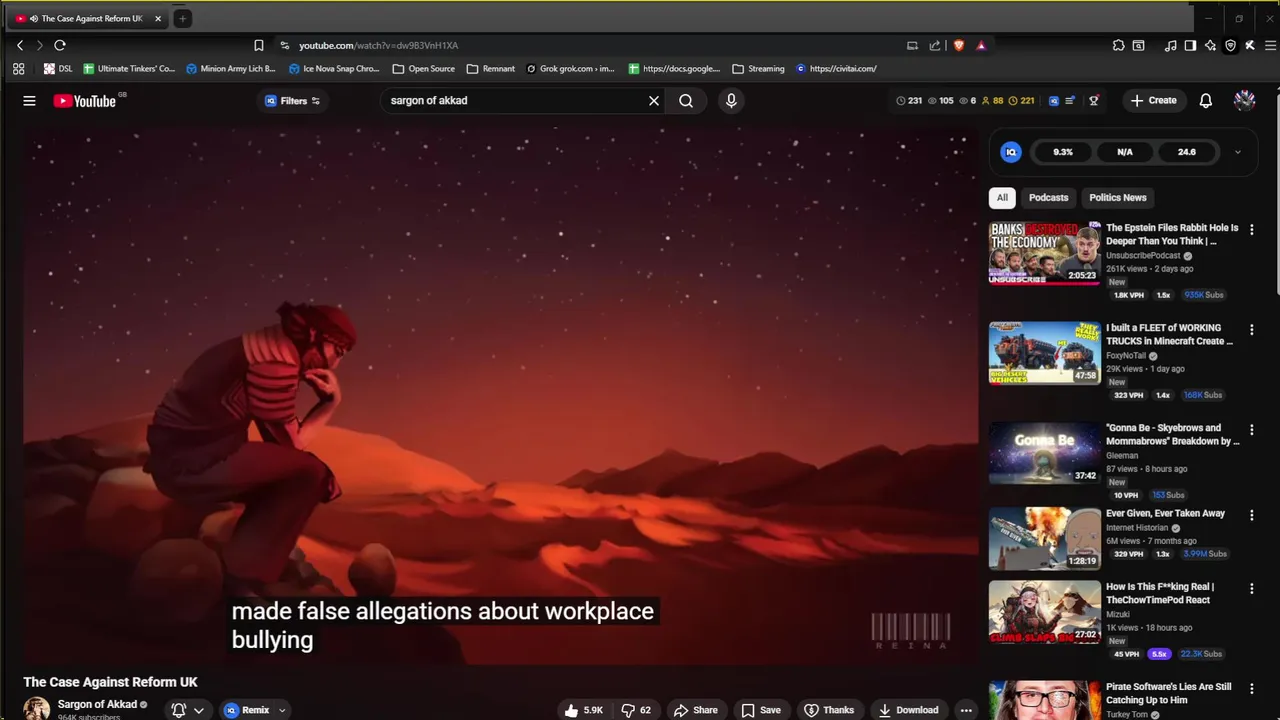
Task: Open YouTube notifications bell
Action: click(1206, 100)
